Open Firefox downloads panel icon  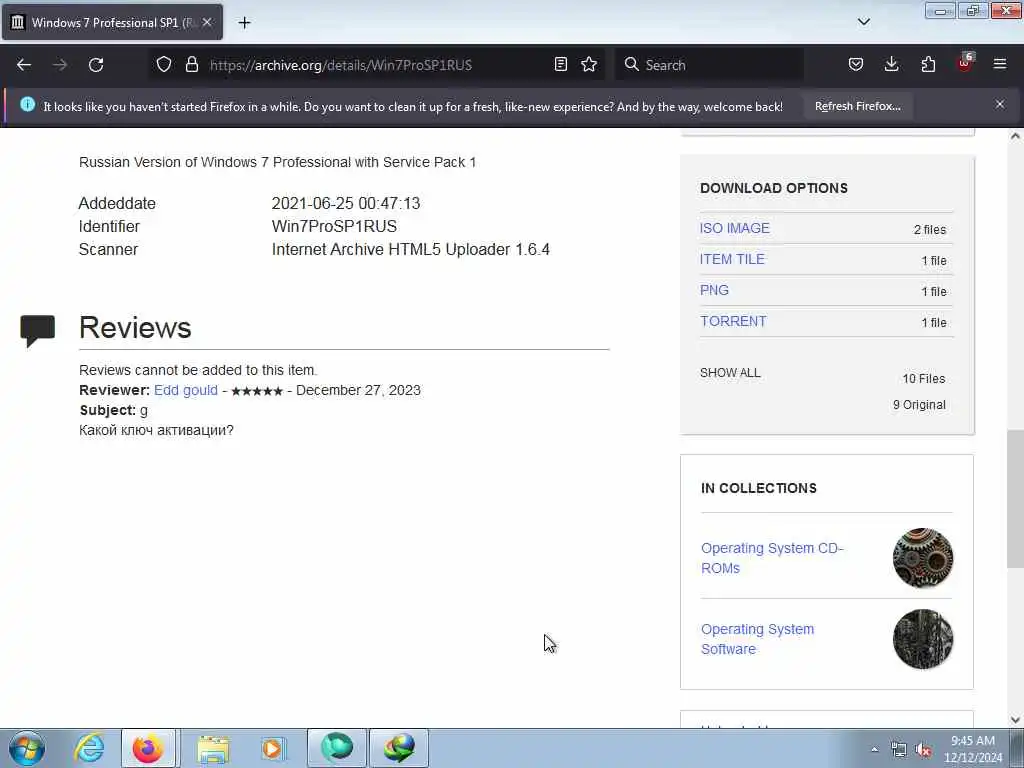pyautogui.click(x=891, y=64)
